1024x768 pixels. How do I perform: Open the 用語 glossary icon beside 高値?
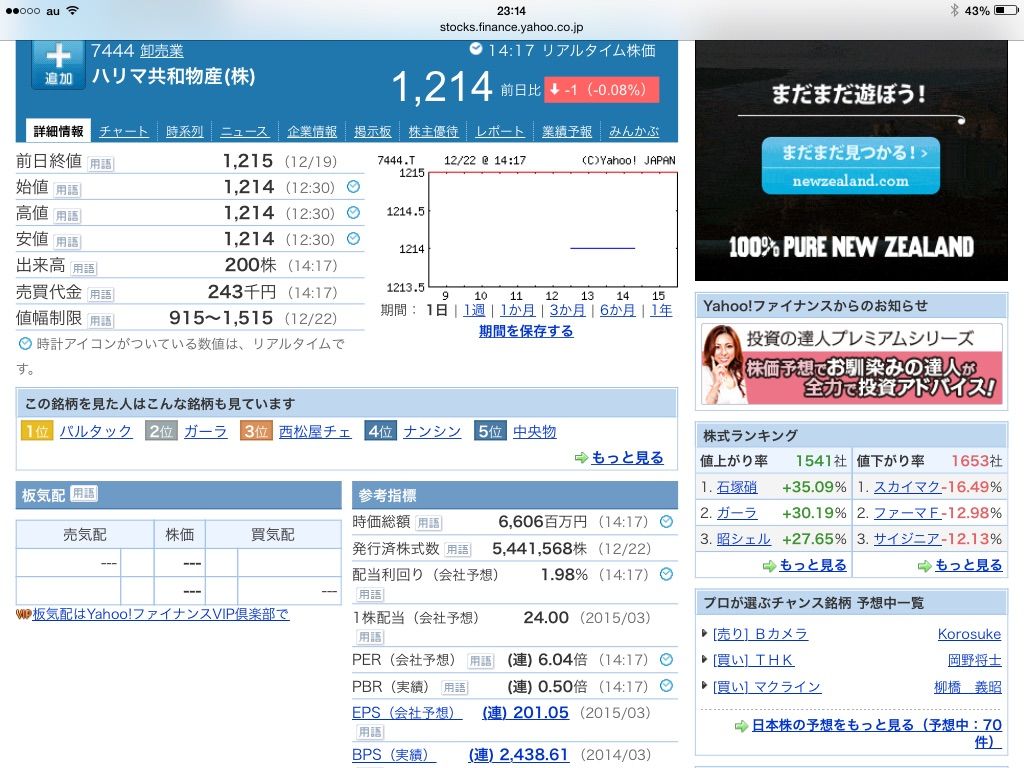coord(67,216)
